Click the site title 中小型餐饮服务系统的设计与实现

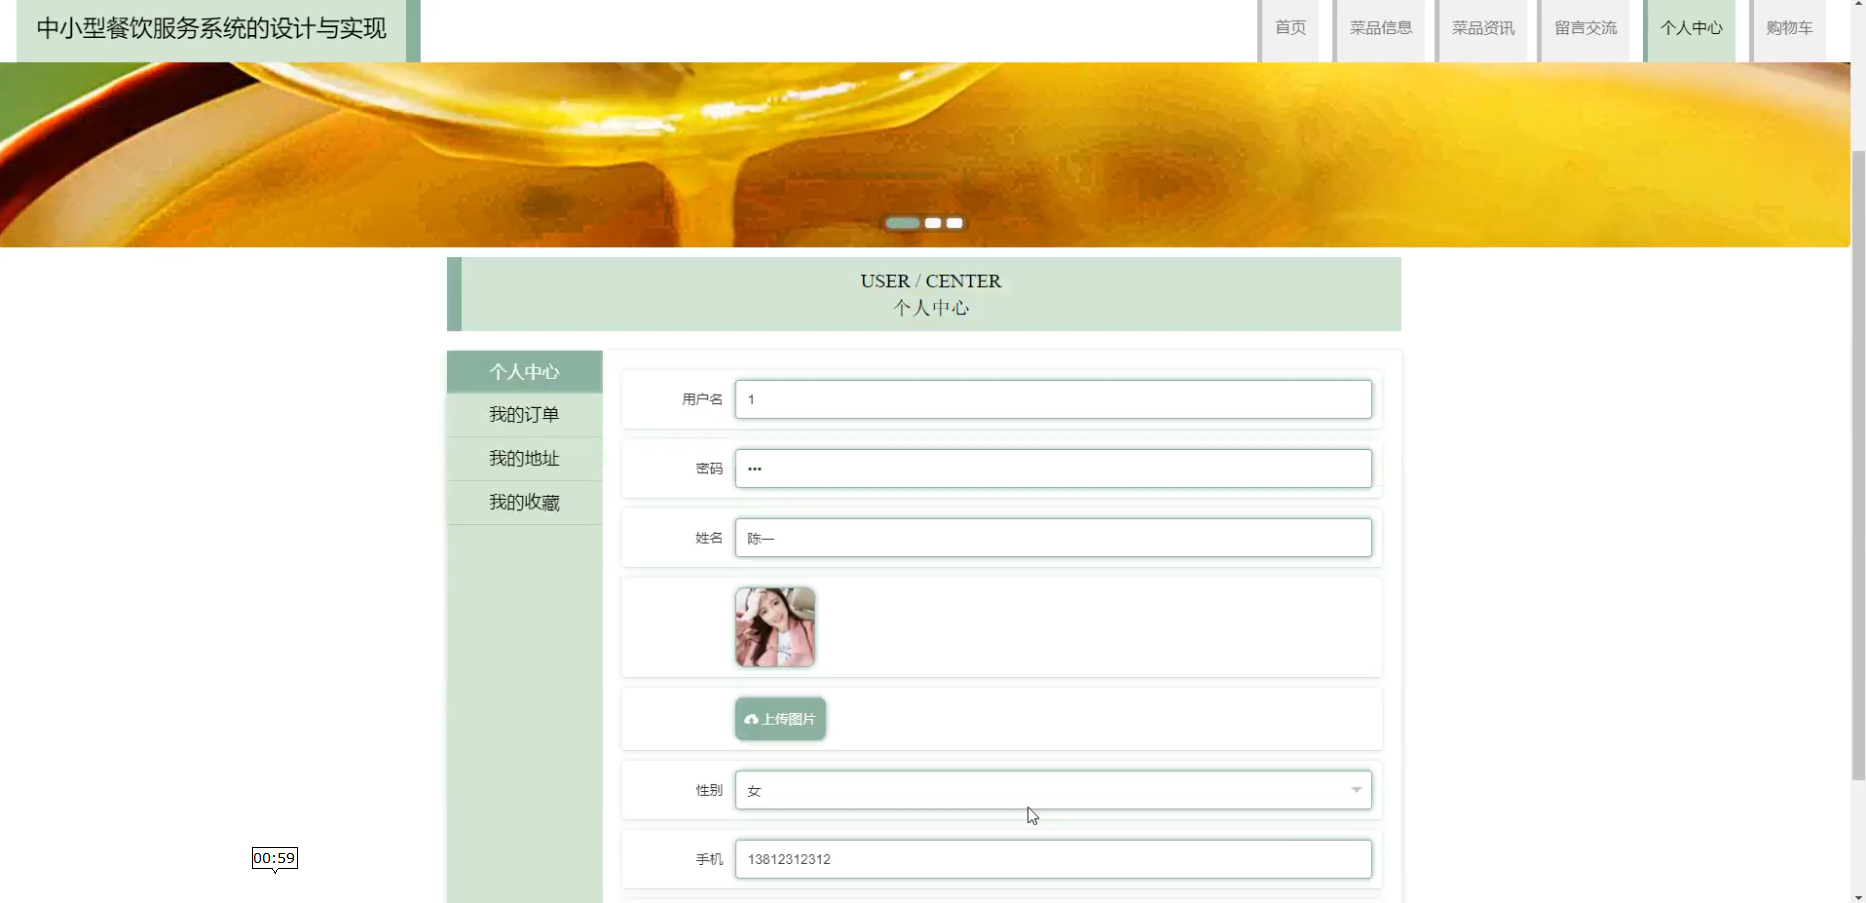(x=211, y=28)
